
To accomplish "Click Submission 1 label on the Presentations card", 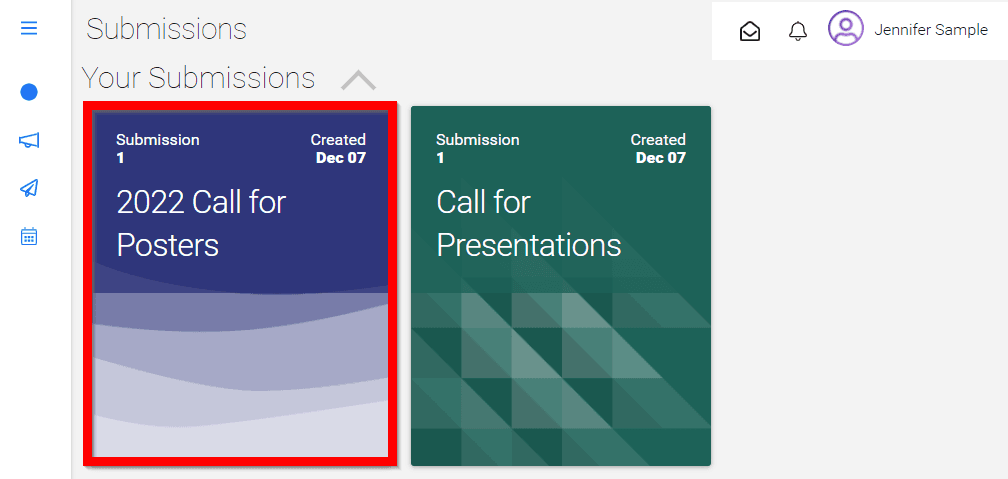I will pos(478,149).
